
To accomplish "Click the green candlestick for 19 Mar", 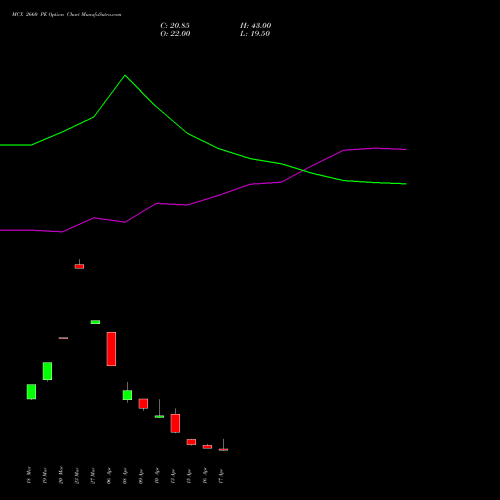I will [47, 371].
